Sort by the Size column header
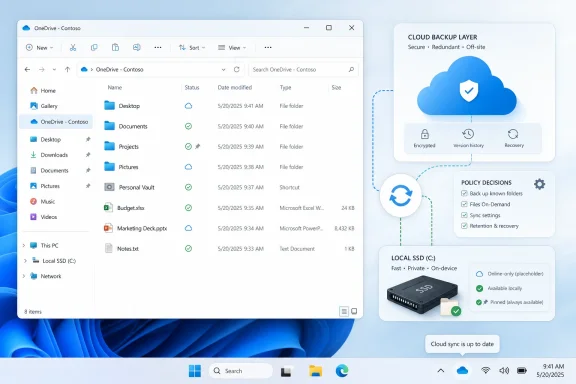Image resolution: width=576 pixels, height=384 pixels. pyautogui.click(x=336, y=87)
